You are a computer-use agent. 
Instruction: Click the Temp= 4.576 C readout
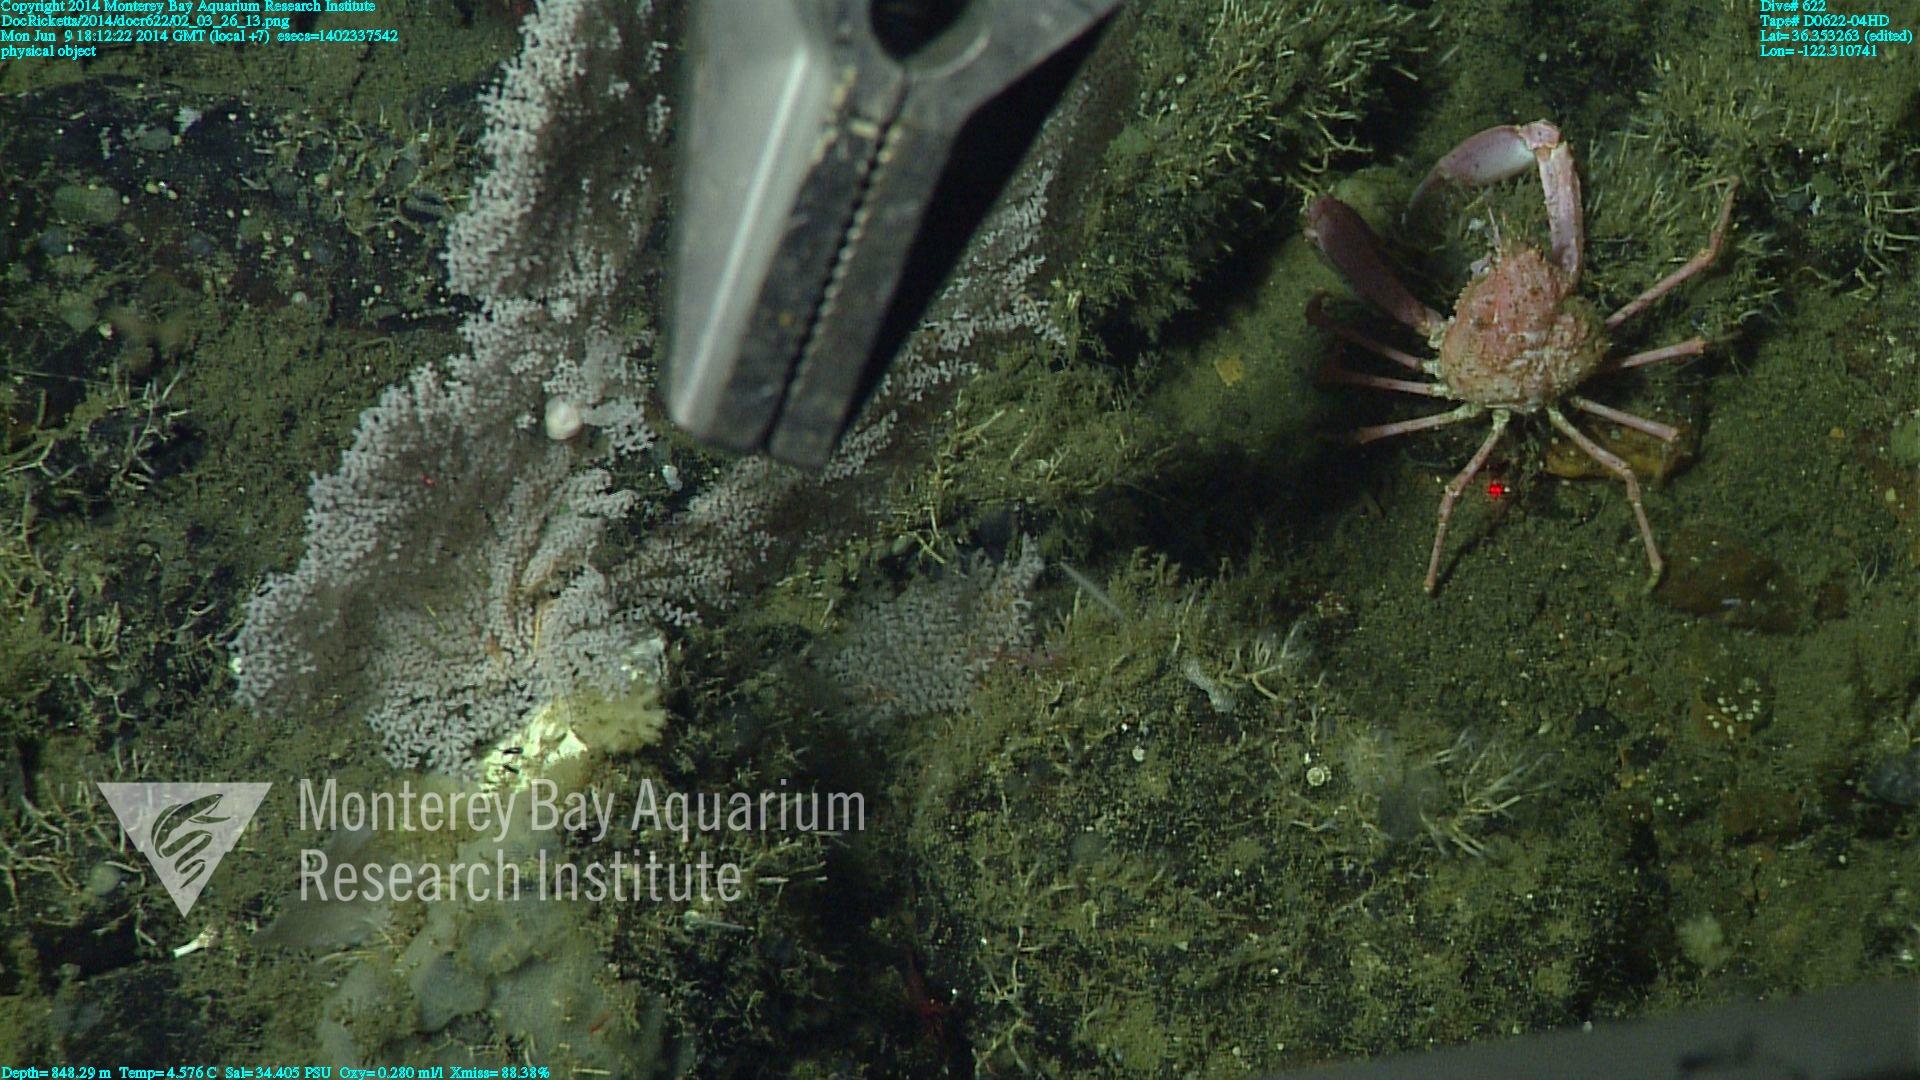coord(168,1072)
